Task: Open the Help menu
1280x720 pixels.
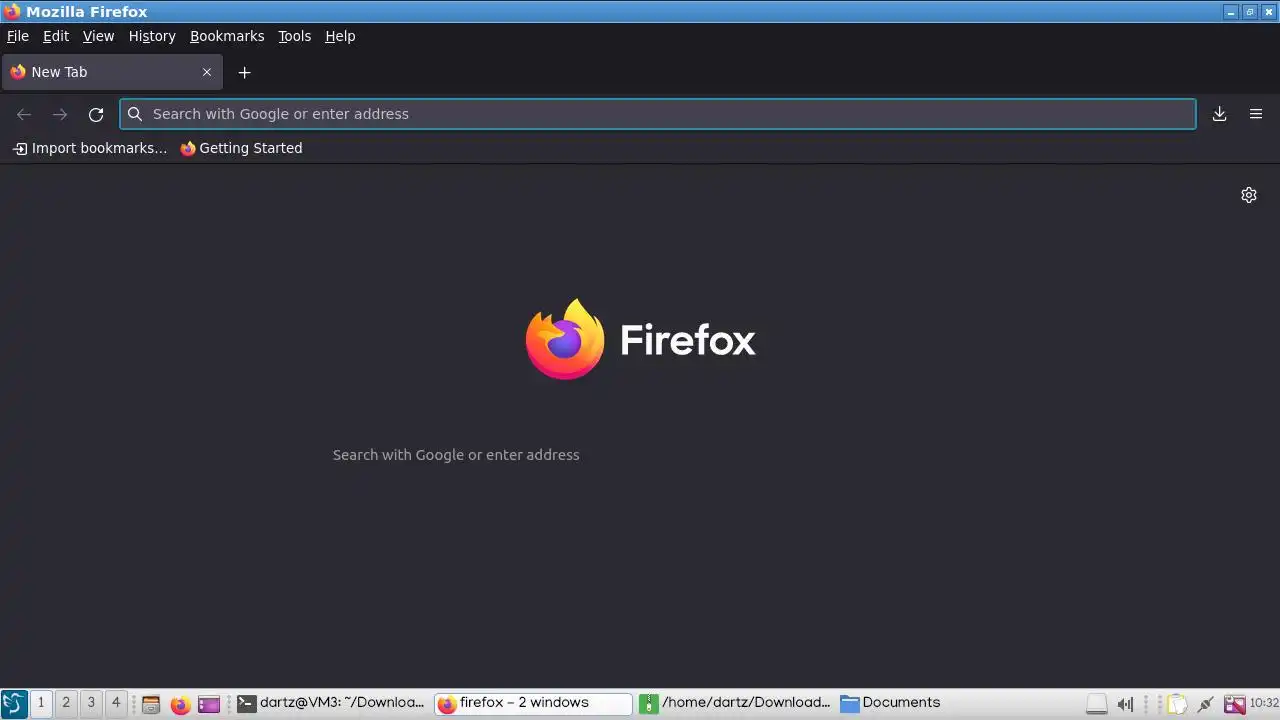Action: point(340,36)
